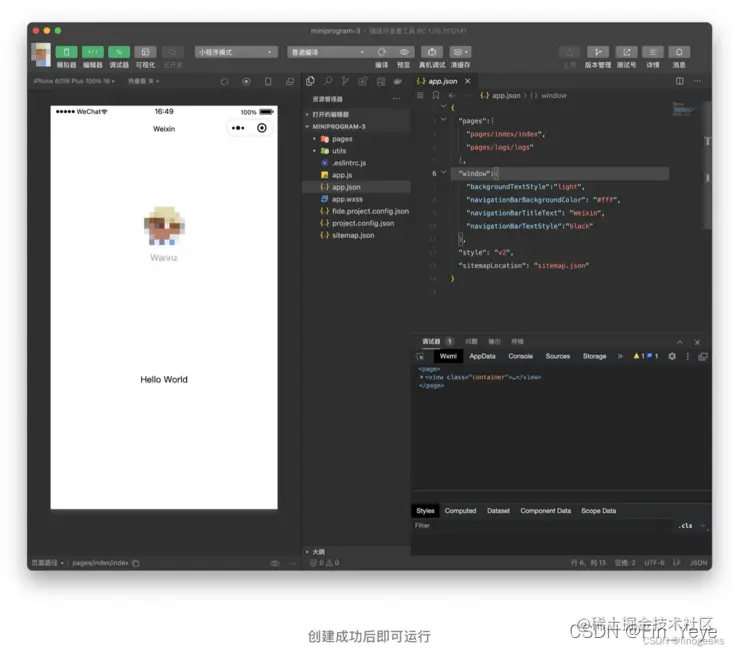Click the element inspector pick icon
The width and height of the screenshot is (732, 651).
pos(420,357)
